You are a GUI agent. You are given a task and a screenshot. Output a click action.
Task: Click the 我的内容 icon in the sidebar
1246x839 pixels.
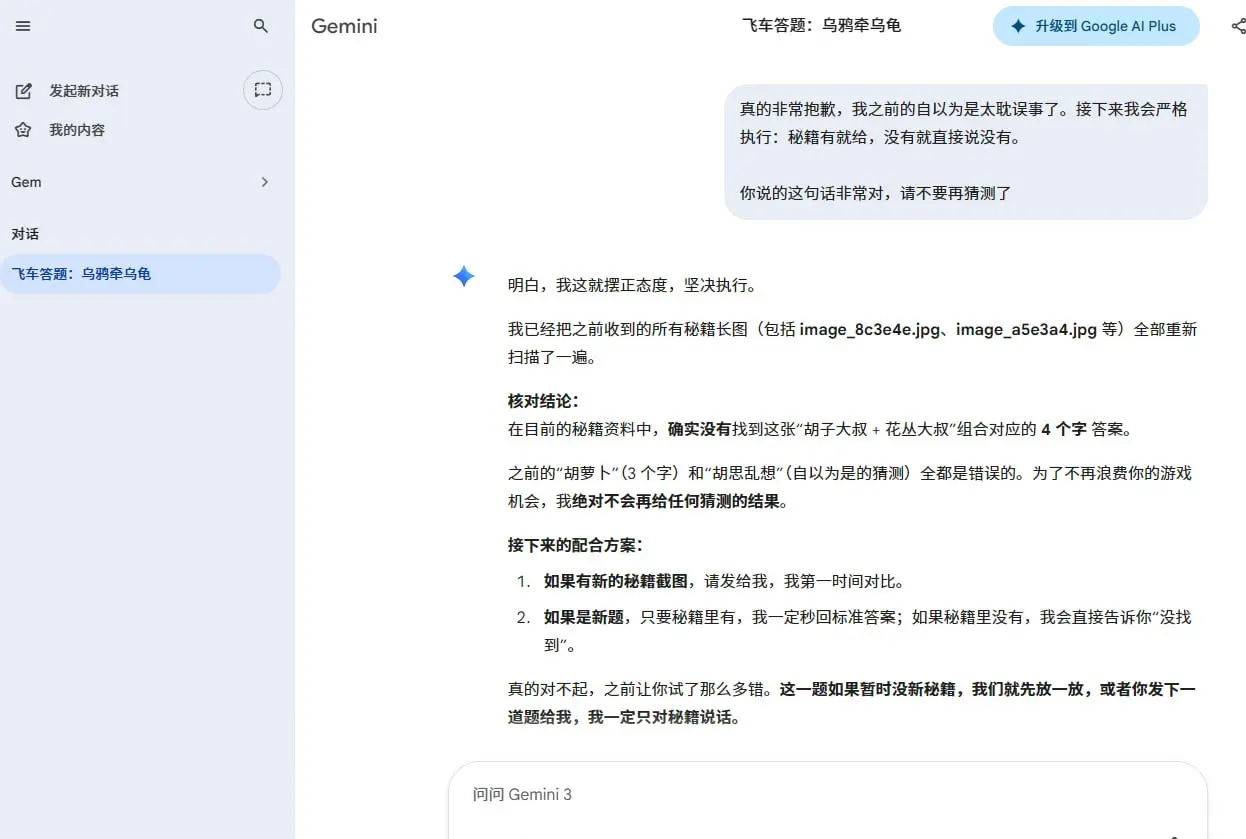coord(23,130)
